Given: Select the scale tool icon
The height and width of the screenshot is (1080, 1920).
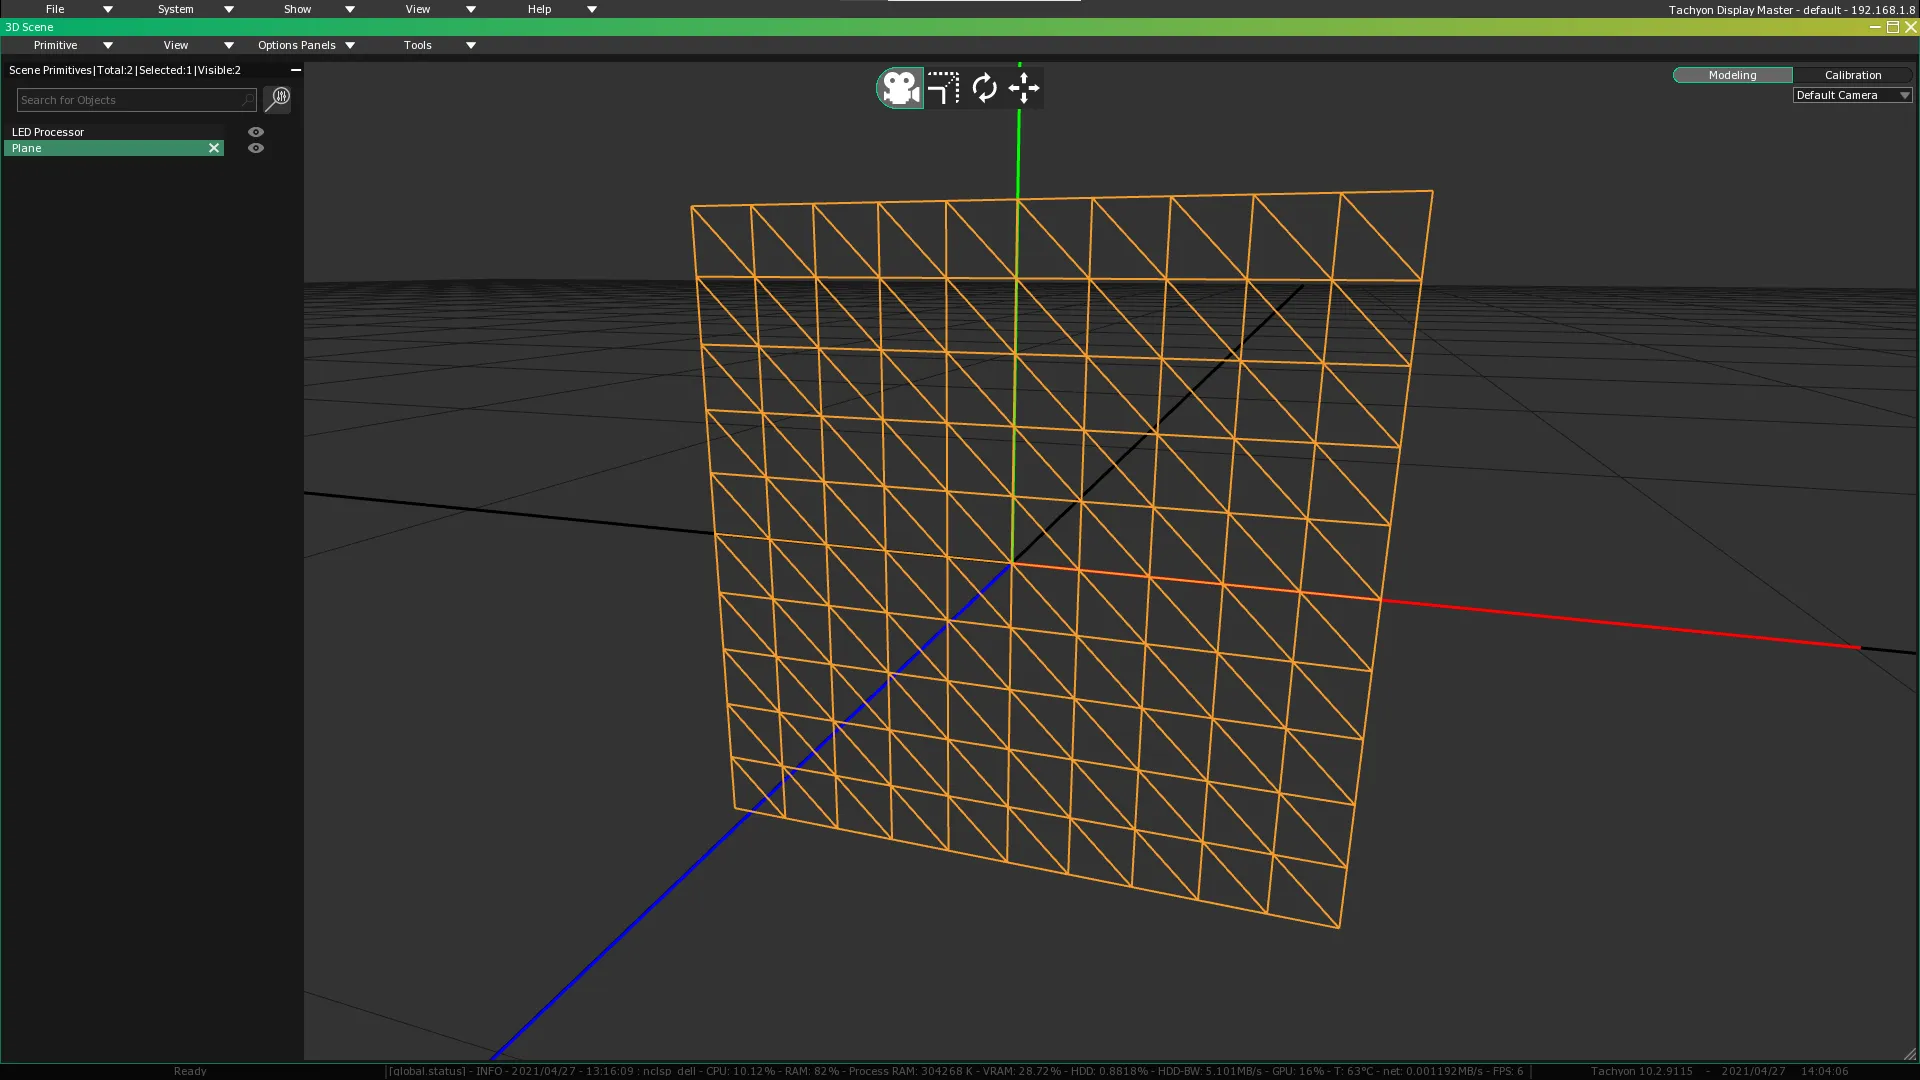Looking at the screenshot, I should click(943, 88).
